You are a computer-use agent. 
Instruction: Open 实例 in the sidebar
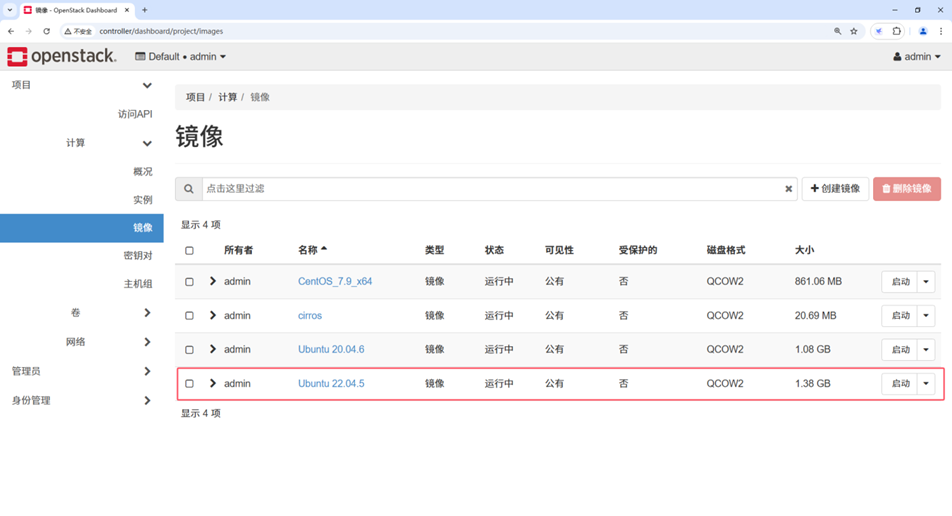coord(143,200)
